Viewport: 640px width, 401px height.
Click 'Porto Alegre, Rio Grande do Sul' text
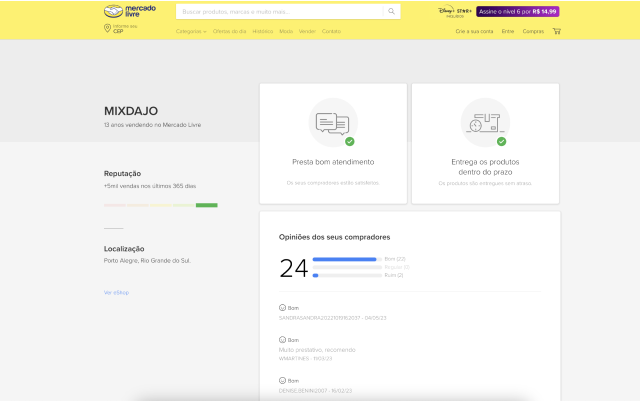[x=147, y=261]
